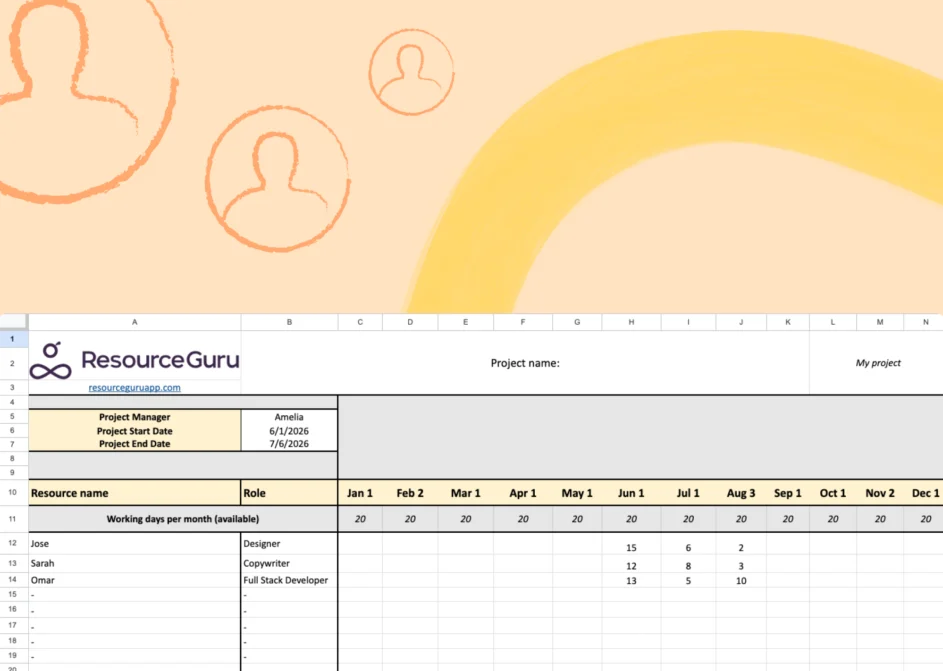Click the 'Oct 1' month header
The image size is (943, 671).
pos(833,493)
